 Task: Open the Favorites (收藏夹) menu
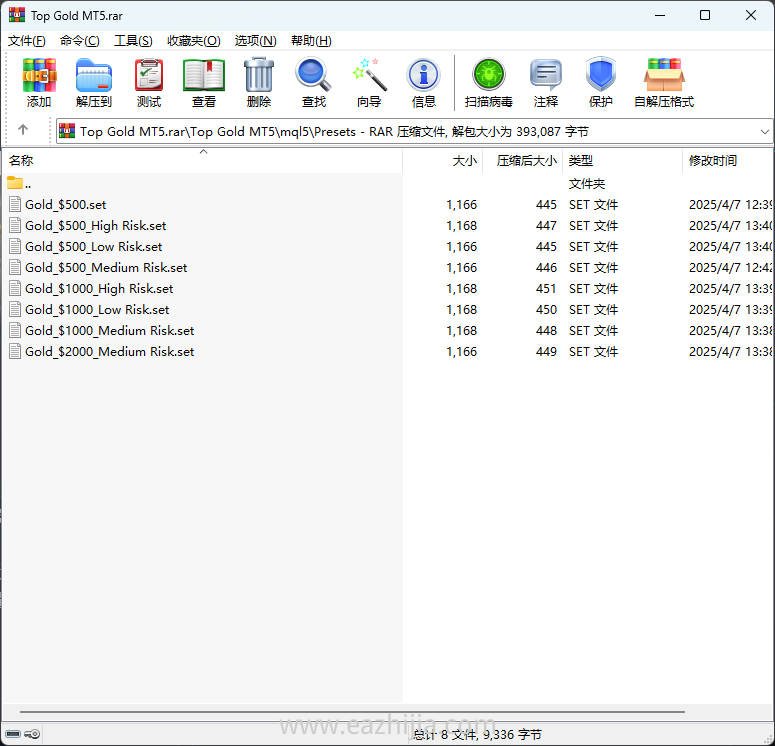click(x=194, y=41)
